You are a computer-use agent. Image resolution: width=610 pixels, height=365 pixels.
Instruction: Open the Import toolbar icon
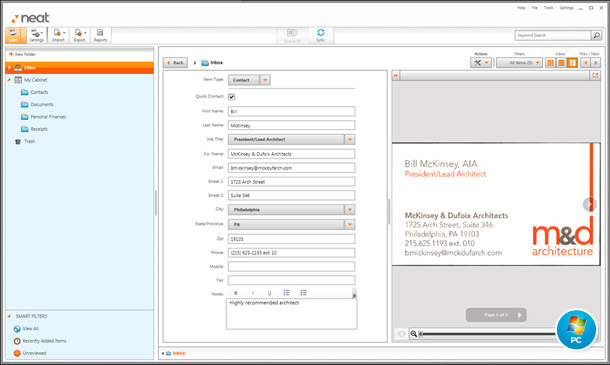(x=58, y=35)
